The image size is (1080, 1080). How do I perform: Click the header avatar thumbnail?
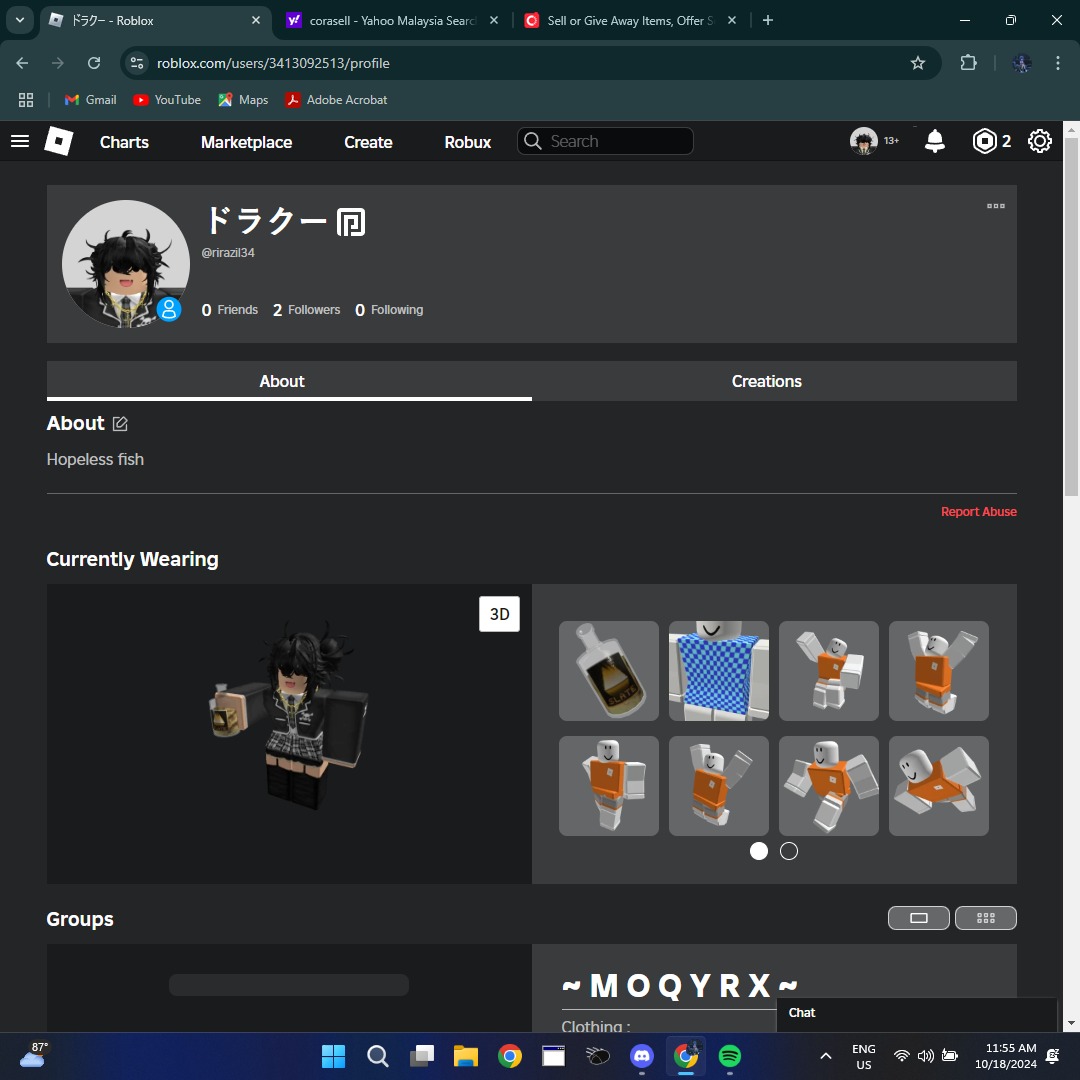pos(863,141)
